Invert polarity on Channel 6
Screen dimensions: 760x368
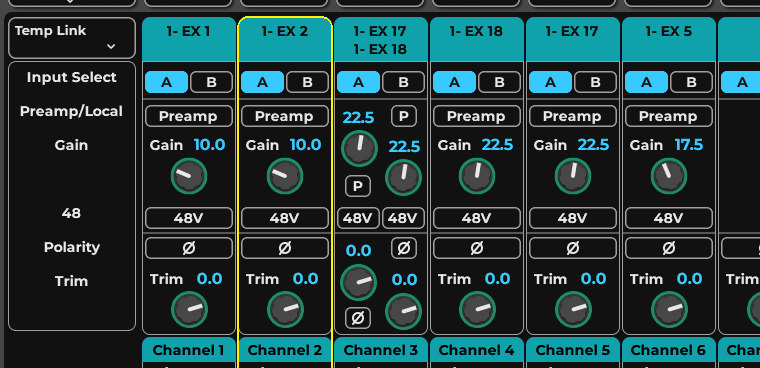pos(668,248)
